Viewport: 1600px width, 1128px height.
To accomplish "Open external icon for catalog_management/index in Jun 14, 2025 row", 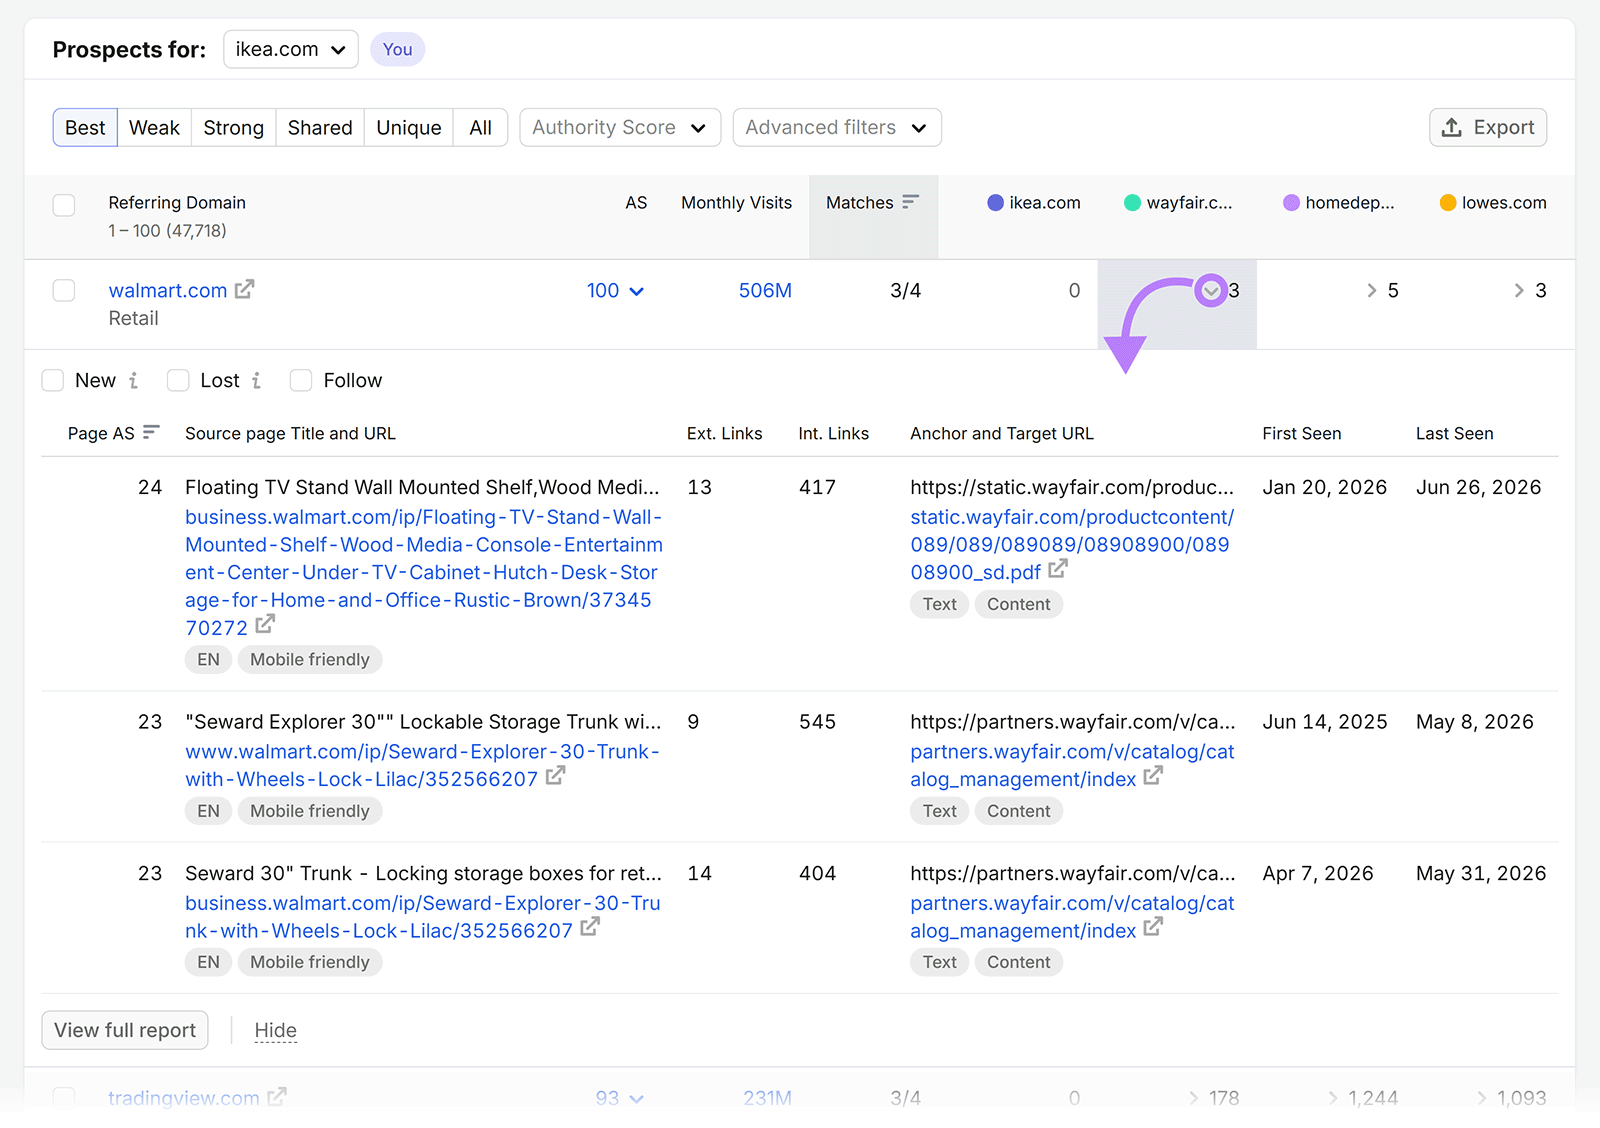I will [1153, 775].
